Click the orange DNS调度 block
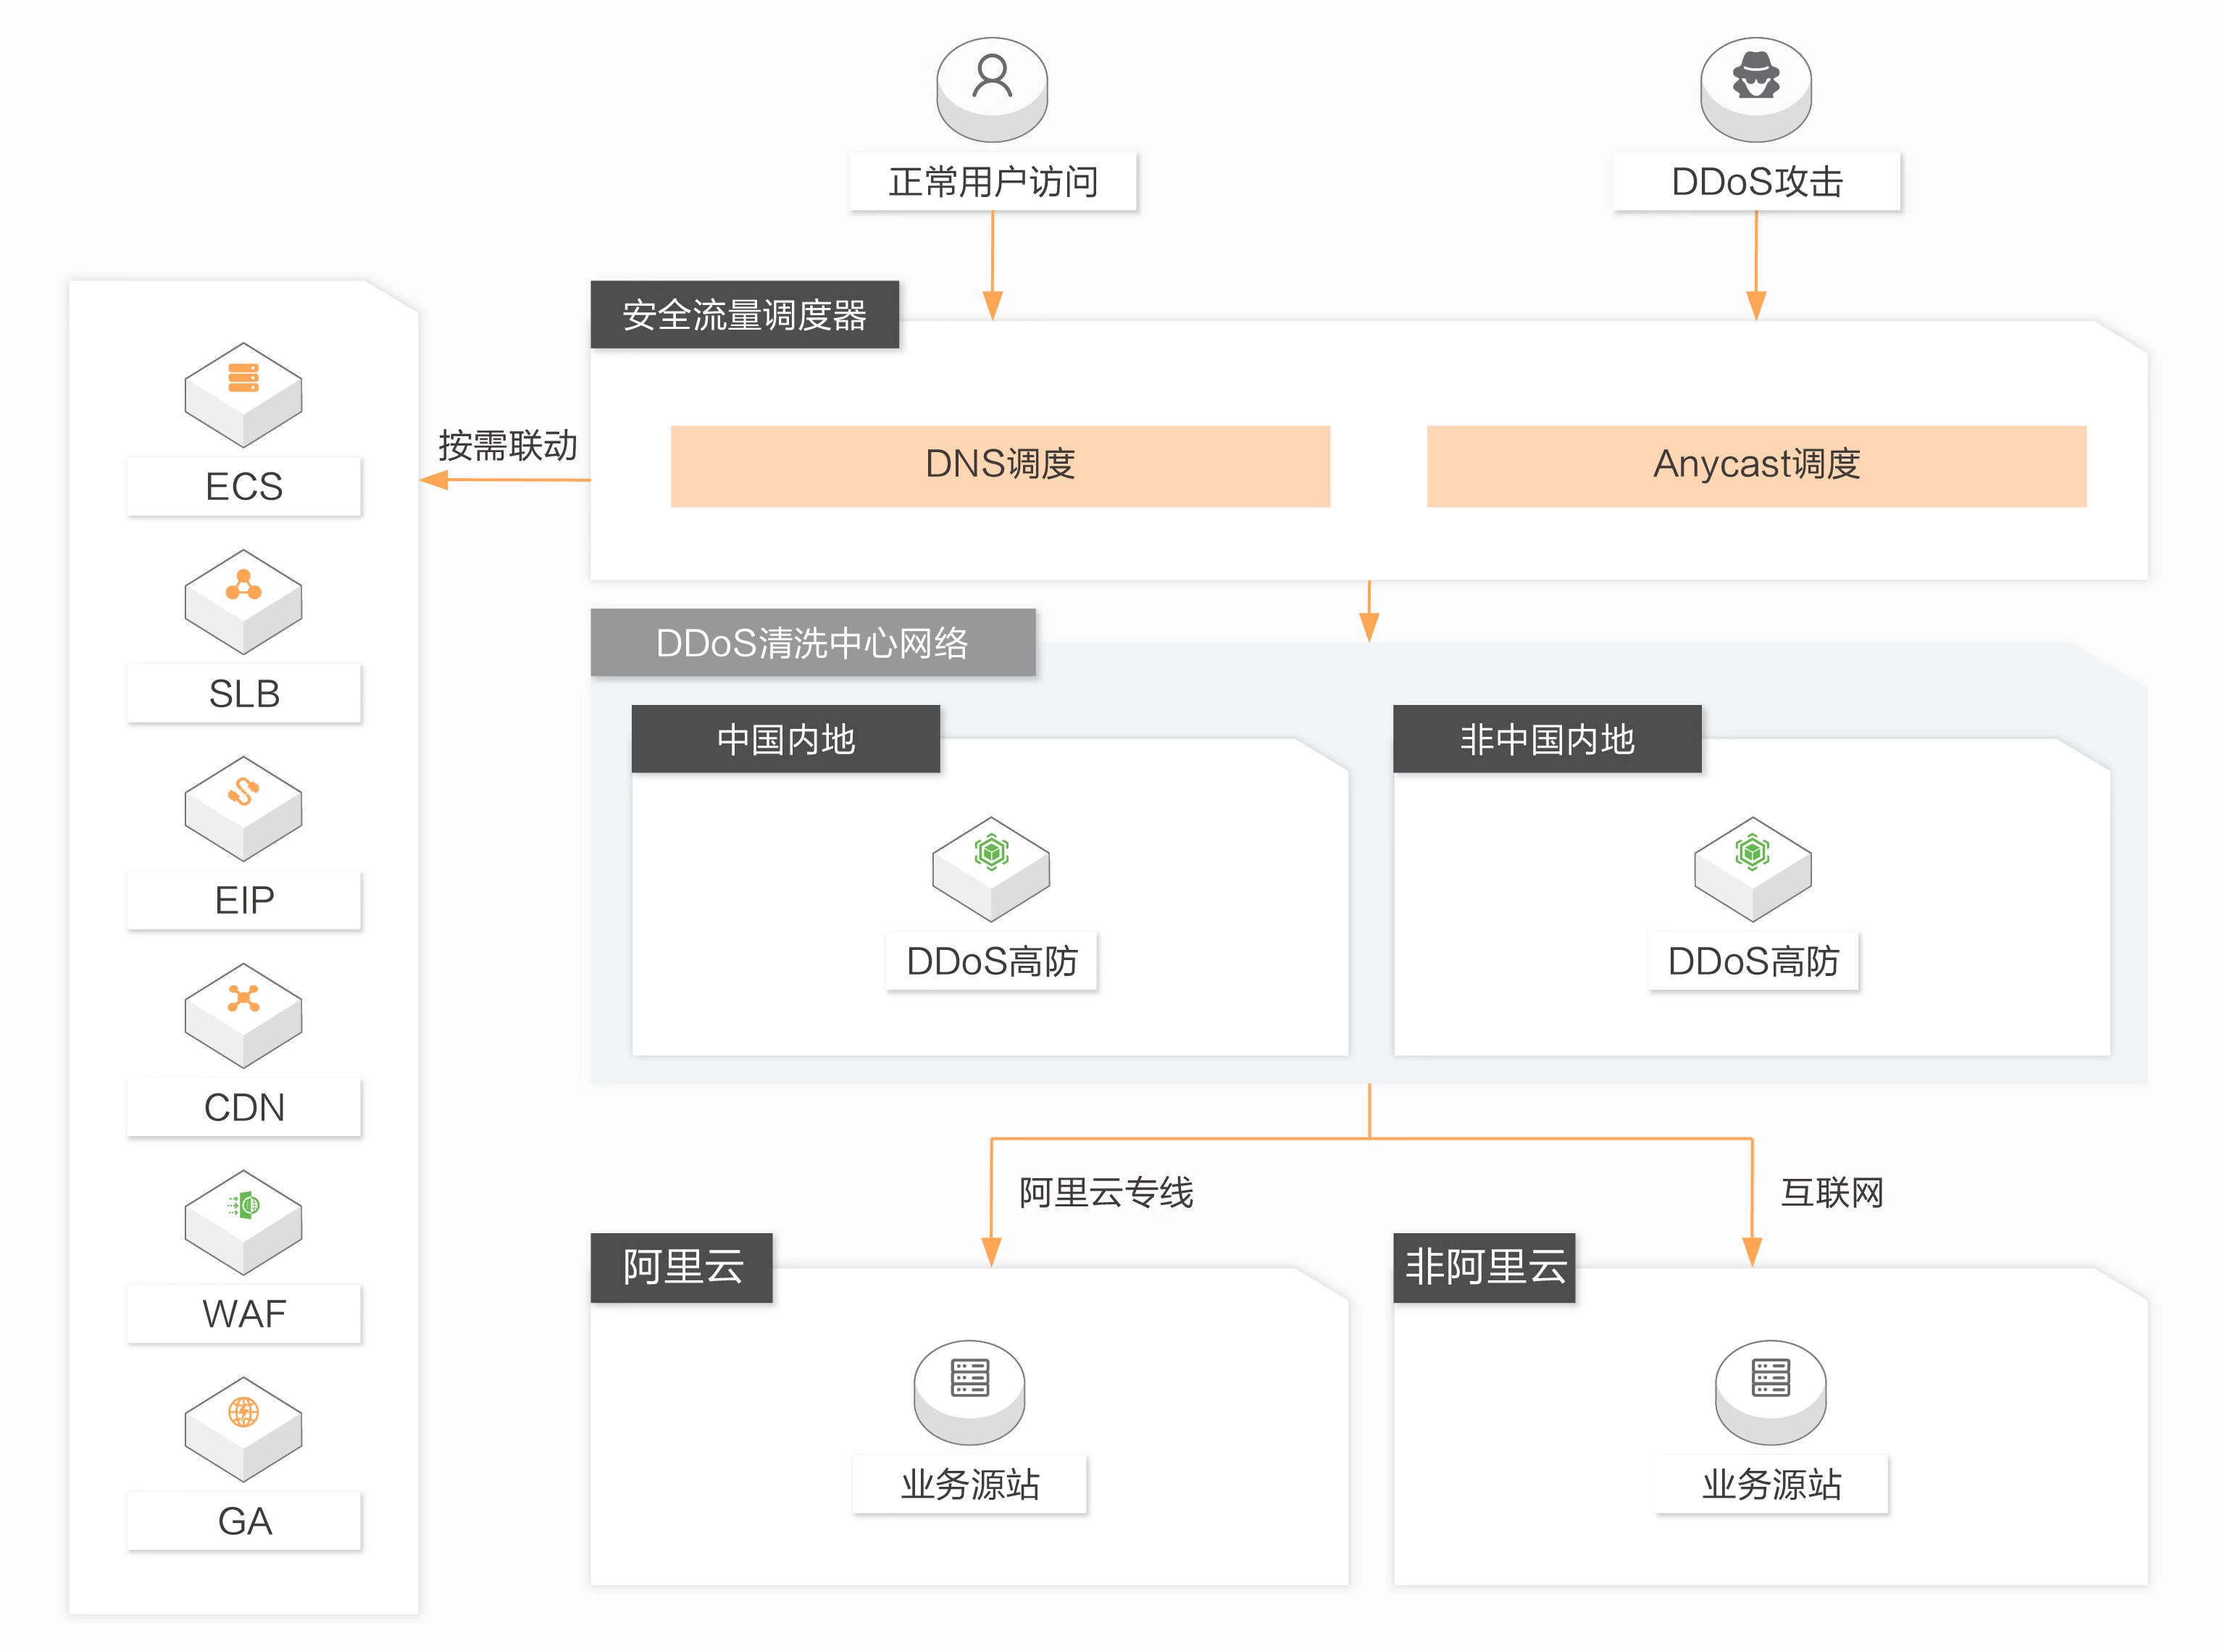The width and height of the screenshot is (2217, 1652). (1000, 465)
